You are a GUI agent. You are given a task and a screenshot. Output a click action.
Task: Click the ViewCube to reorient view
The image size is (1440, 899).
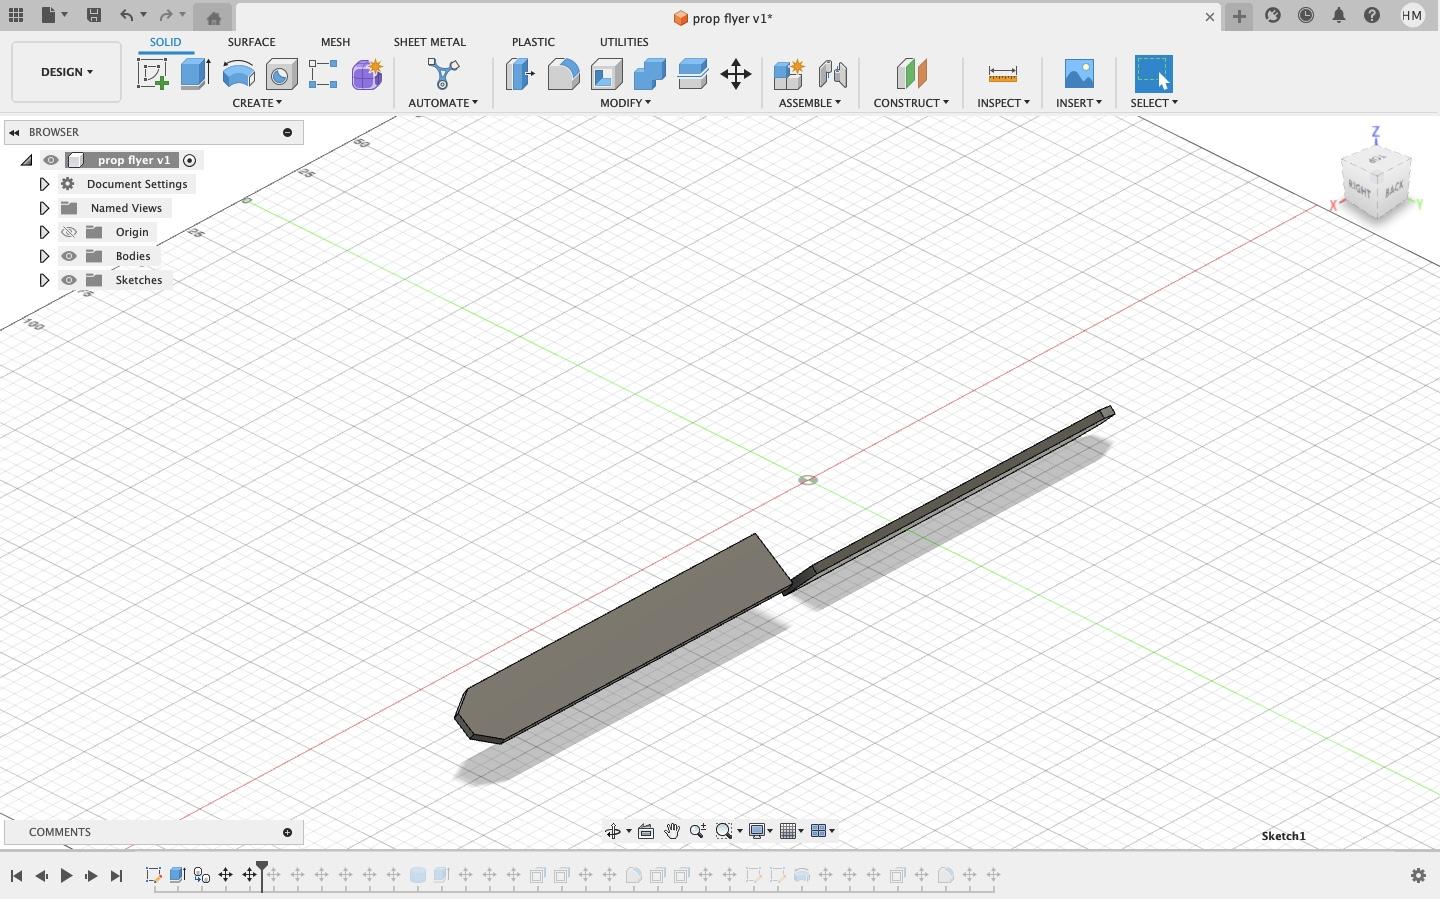click(x=1377, y=183)
